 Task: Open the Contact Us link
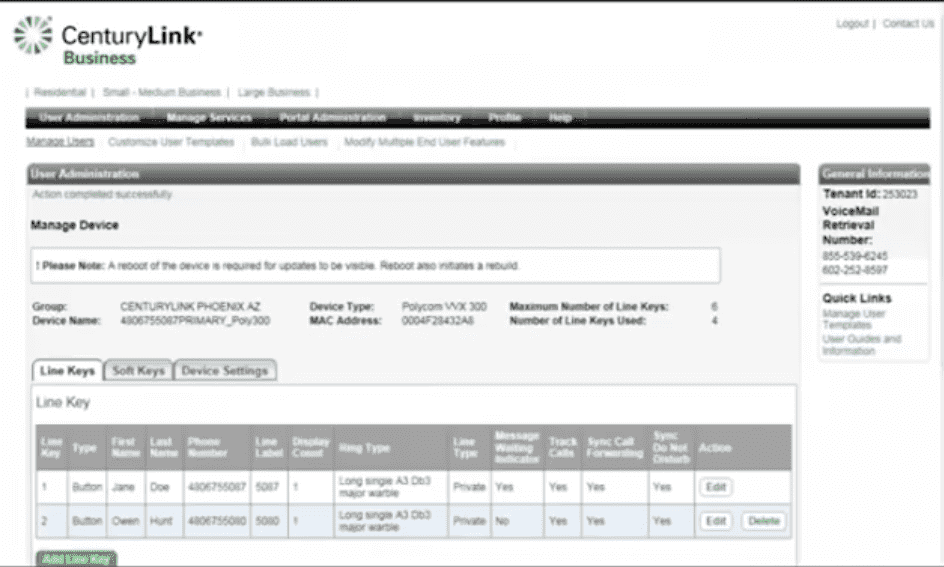pos(908,24)
